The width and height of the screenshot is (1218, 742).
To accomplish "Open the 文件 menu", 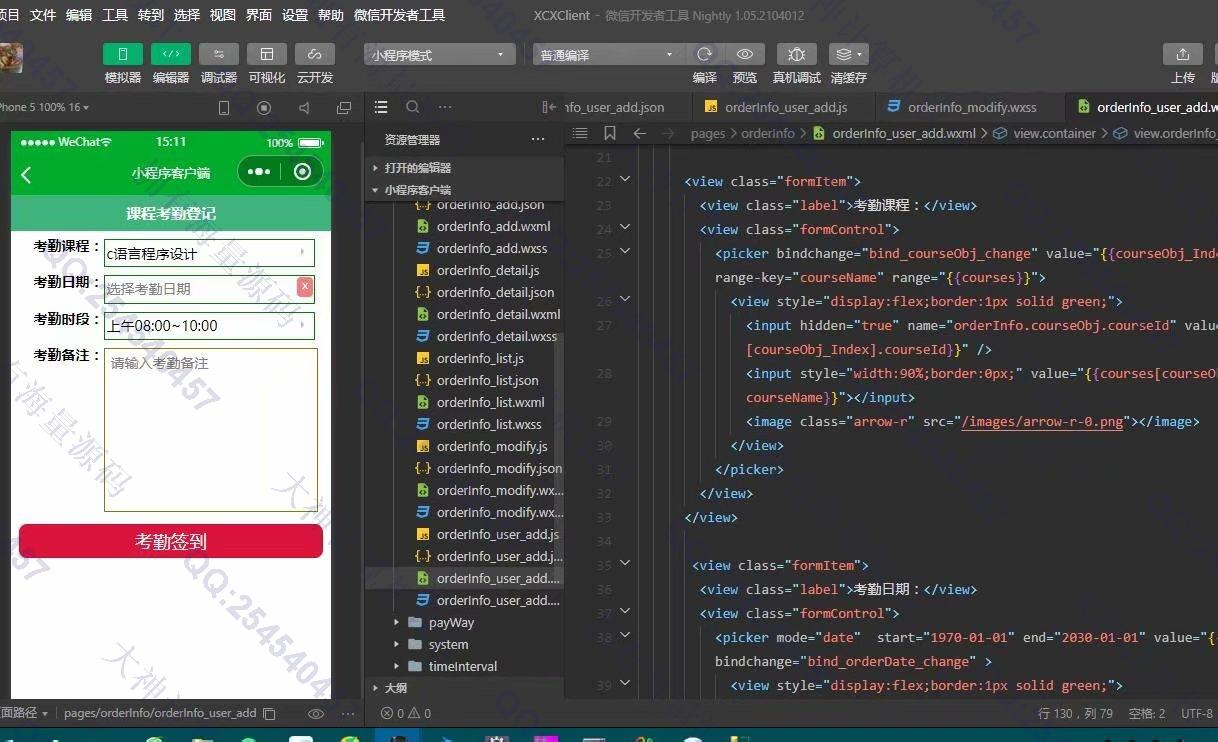I will click(x=43, y=15).
